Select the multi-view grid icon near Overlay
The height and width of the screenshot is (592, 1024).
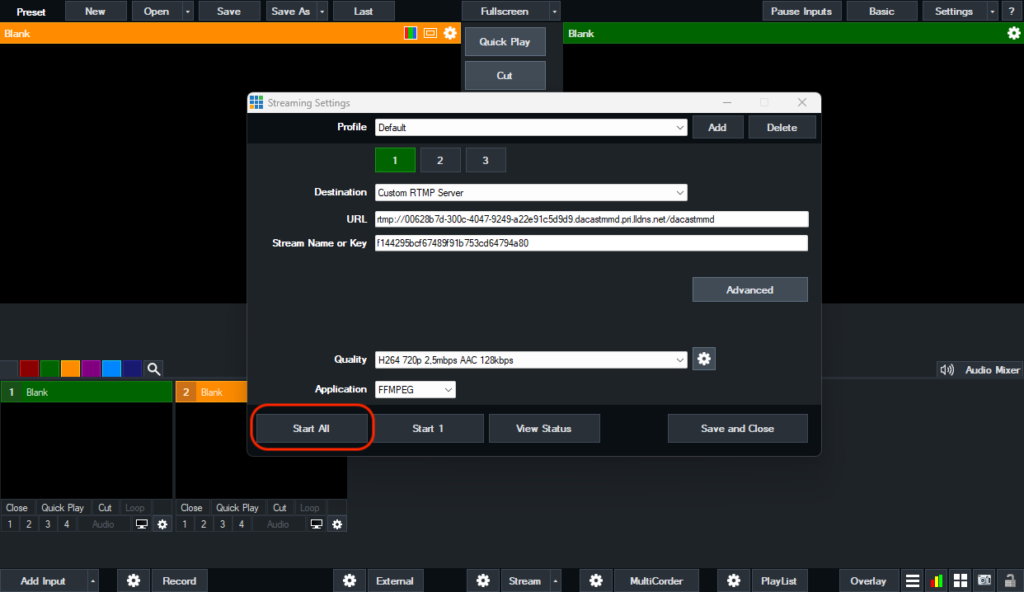(x=959, y=580)
